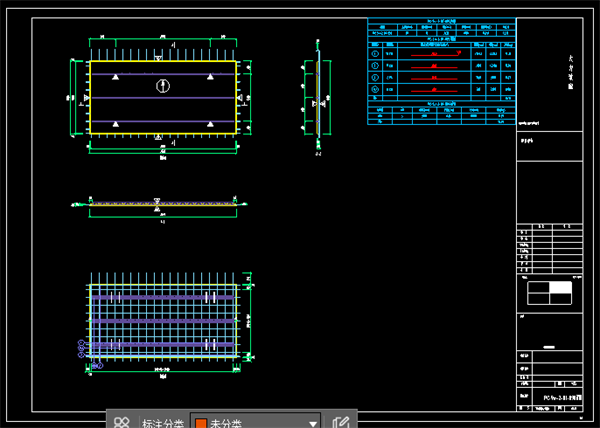Click the 标注分类 label
Viewport: 600px width, 428px height.
(x=163, y=423)
